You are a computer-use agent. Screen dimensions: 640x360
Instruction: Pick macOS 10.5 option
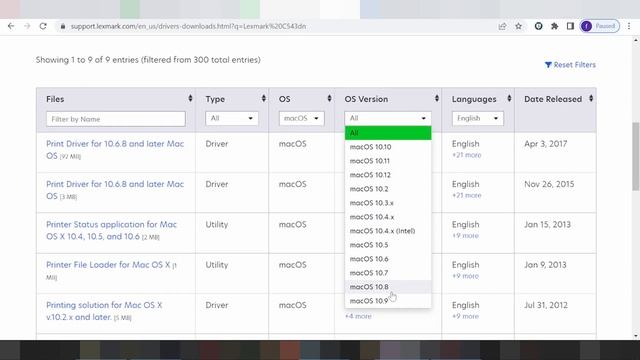point(388,245)
